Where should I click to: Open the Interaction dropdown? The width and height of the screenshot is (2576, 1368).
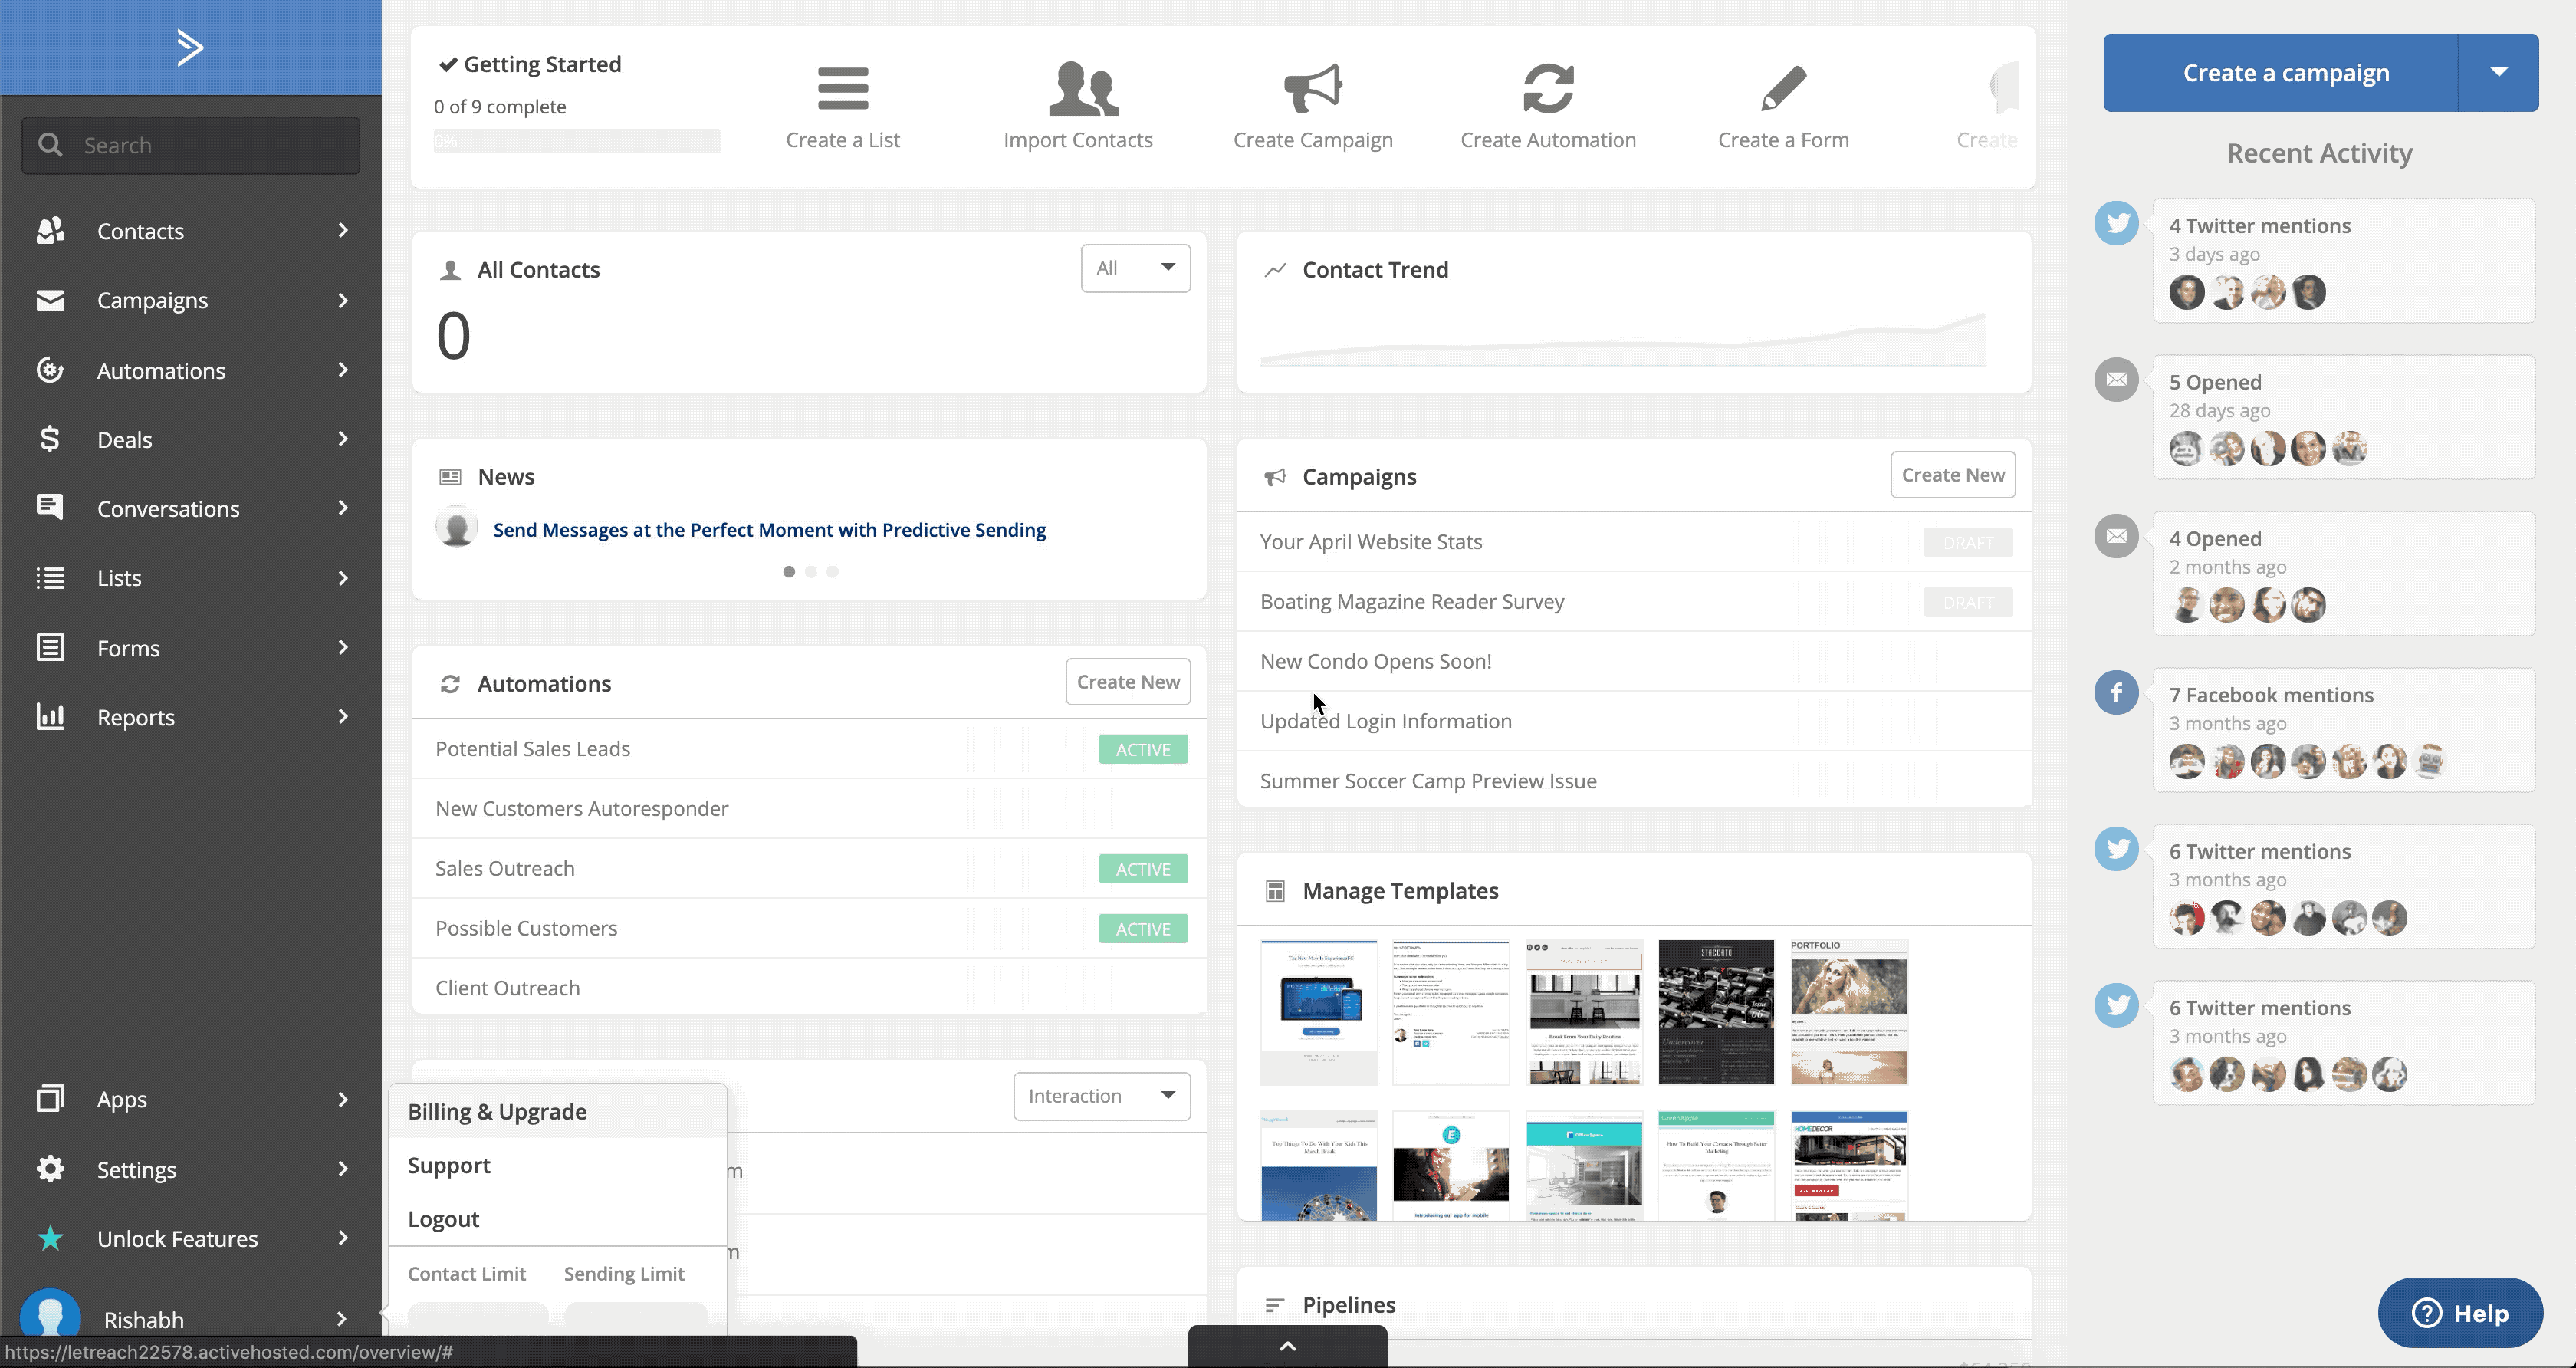click(x=1101, y=1096)
